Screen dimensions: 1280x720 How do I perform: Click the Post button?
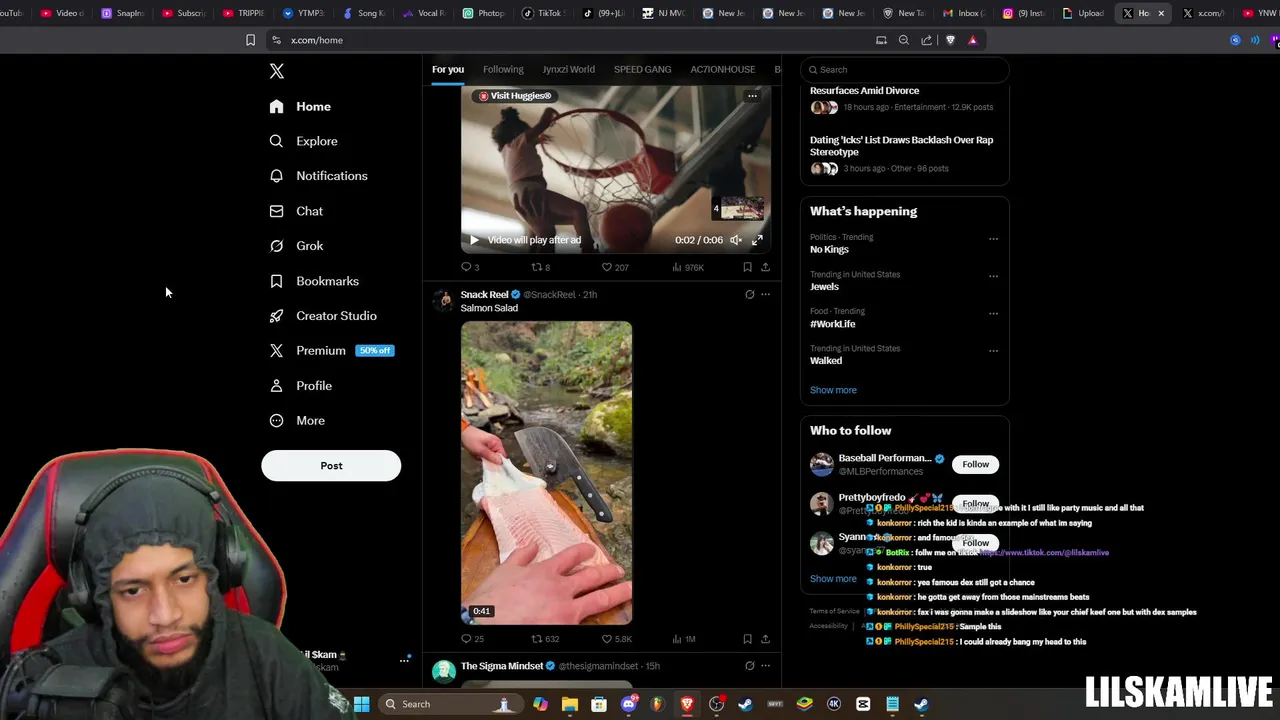[331, 466]
